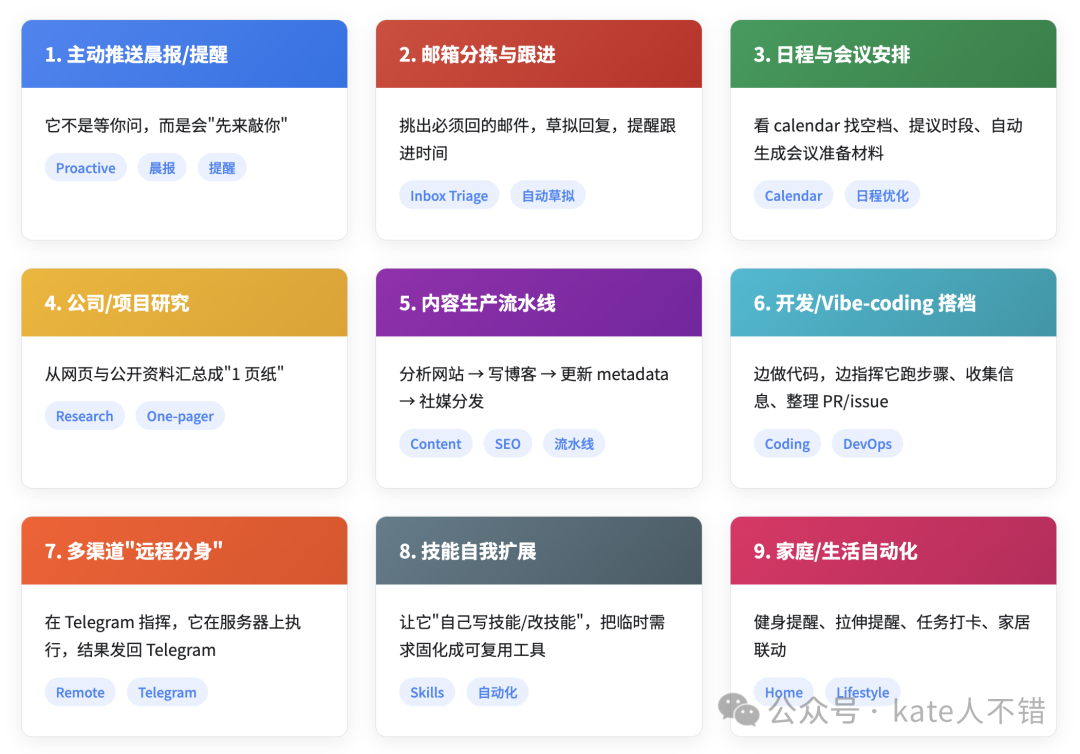Click the 日程优化 tag
The image size is (1080, 754).
pyautogui.click(x=882, y=196)
